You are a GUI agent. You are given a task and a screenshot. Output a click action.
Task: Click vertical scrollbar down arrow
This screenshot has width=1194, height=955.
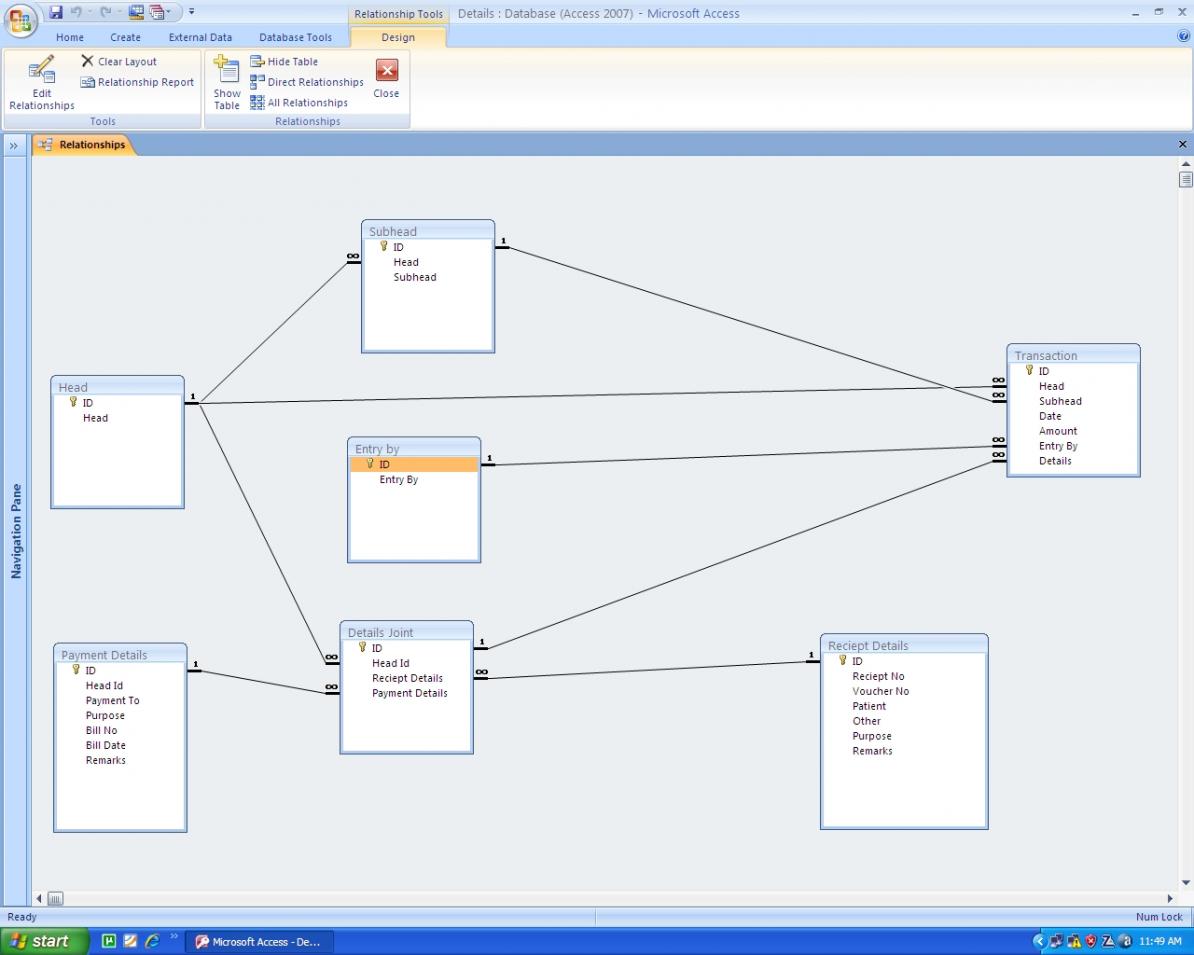click(1185, 883)
